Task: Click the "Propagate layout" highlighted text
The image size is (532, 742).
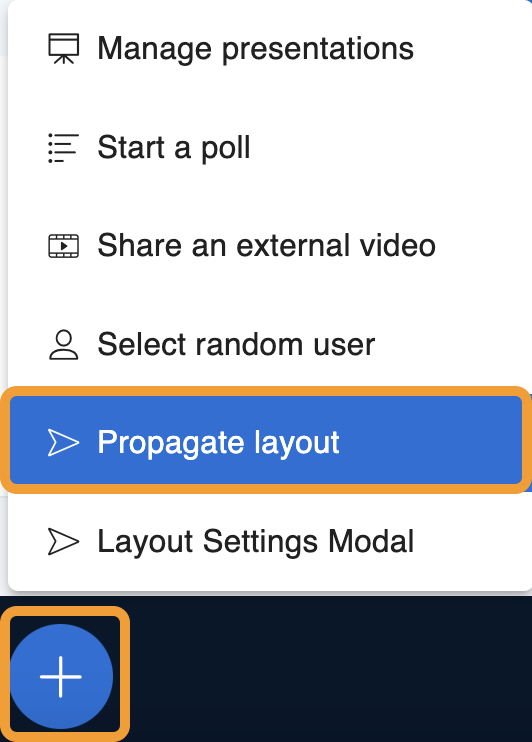Action: pyautogui.click(x=218, y=443)
